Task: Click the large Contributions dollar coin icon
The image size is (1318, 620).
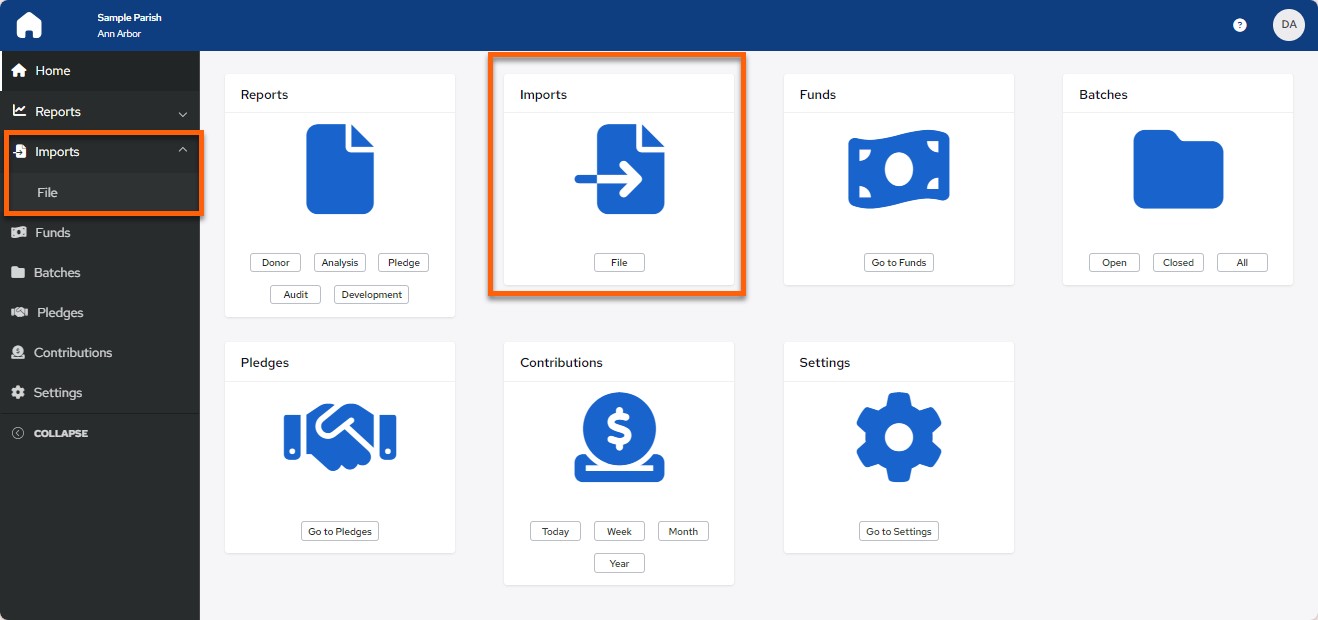Action: [620, 437]
